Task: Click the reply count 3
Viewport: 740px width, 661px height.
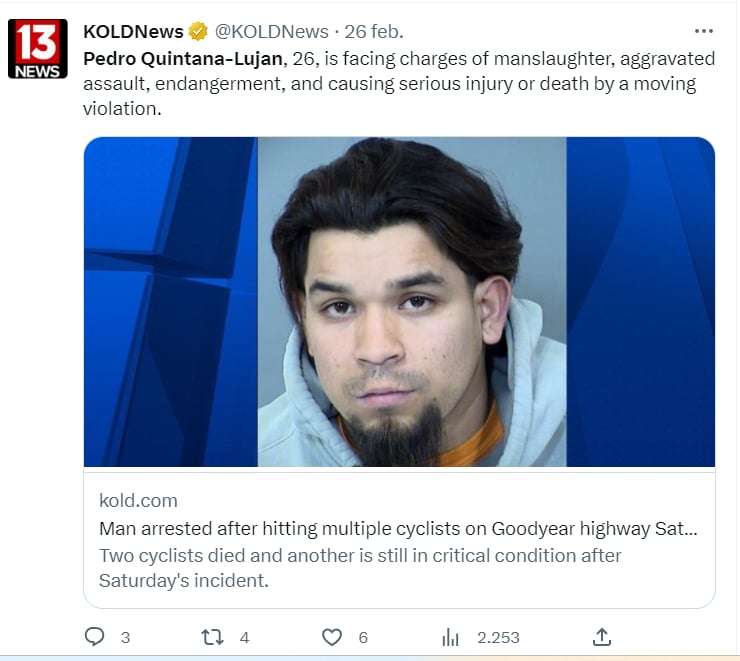Action: tap(125, 638)
